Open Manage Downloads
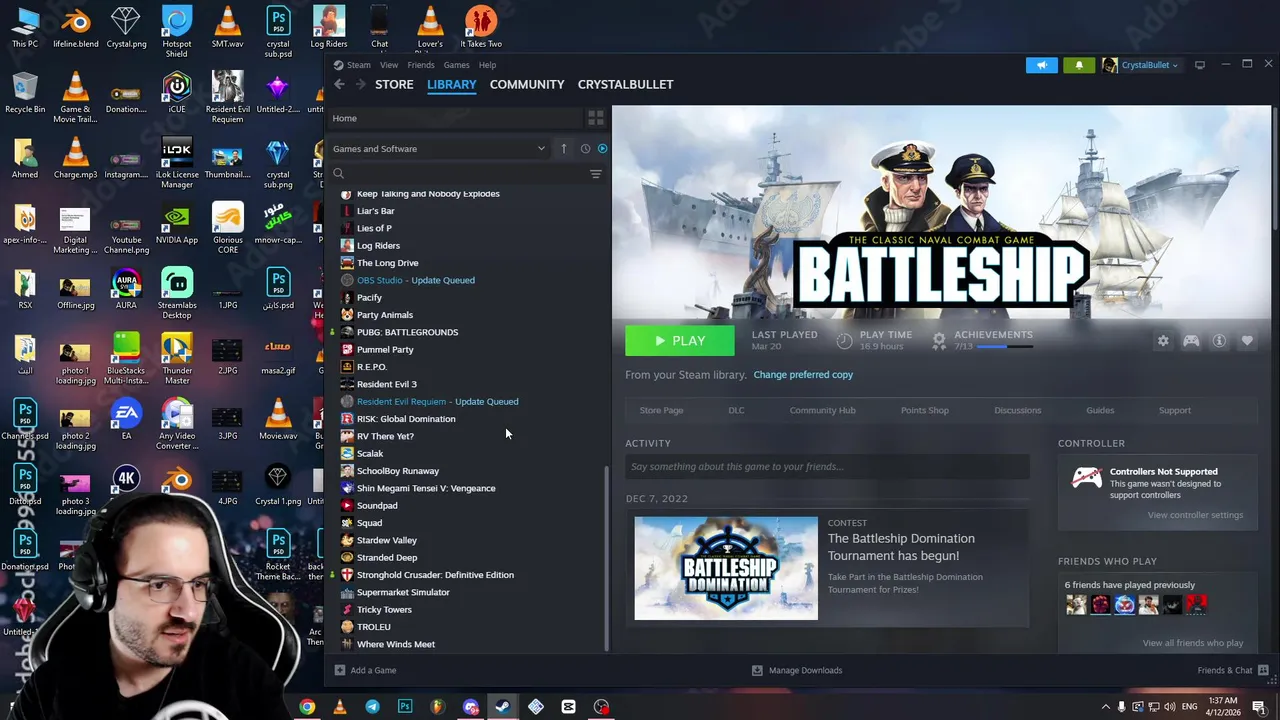The image size is (1280, 720). 797,670
